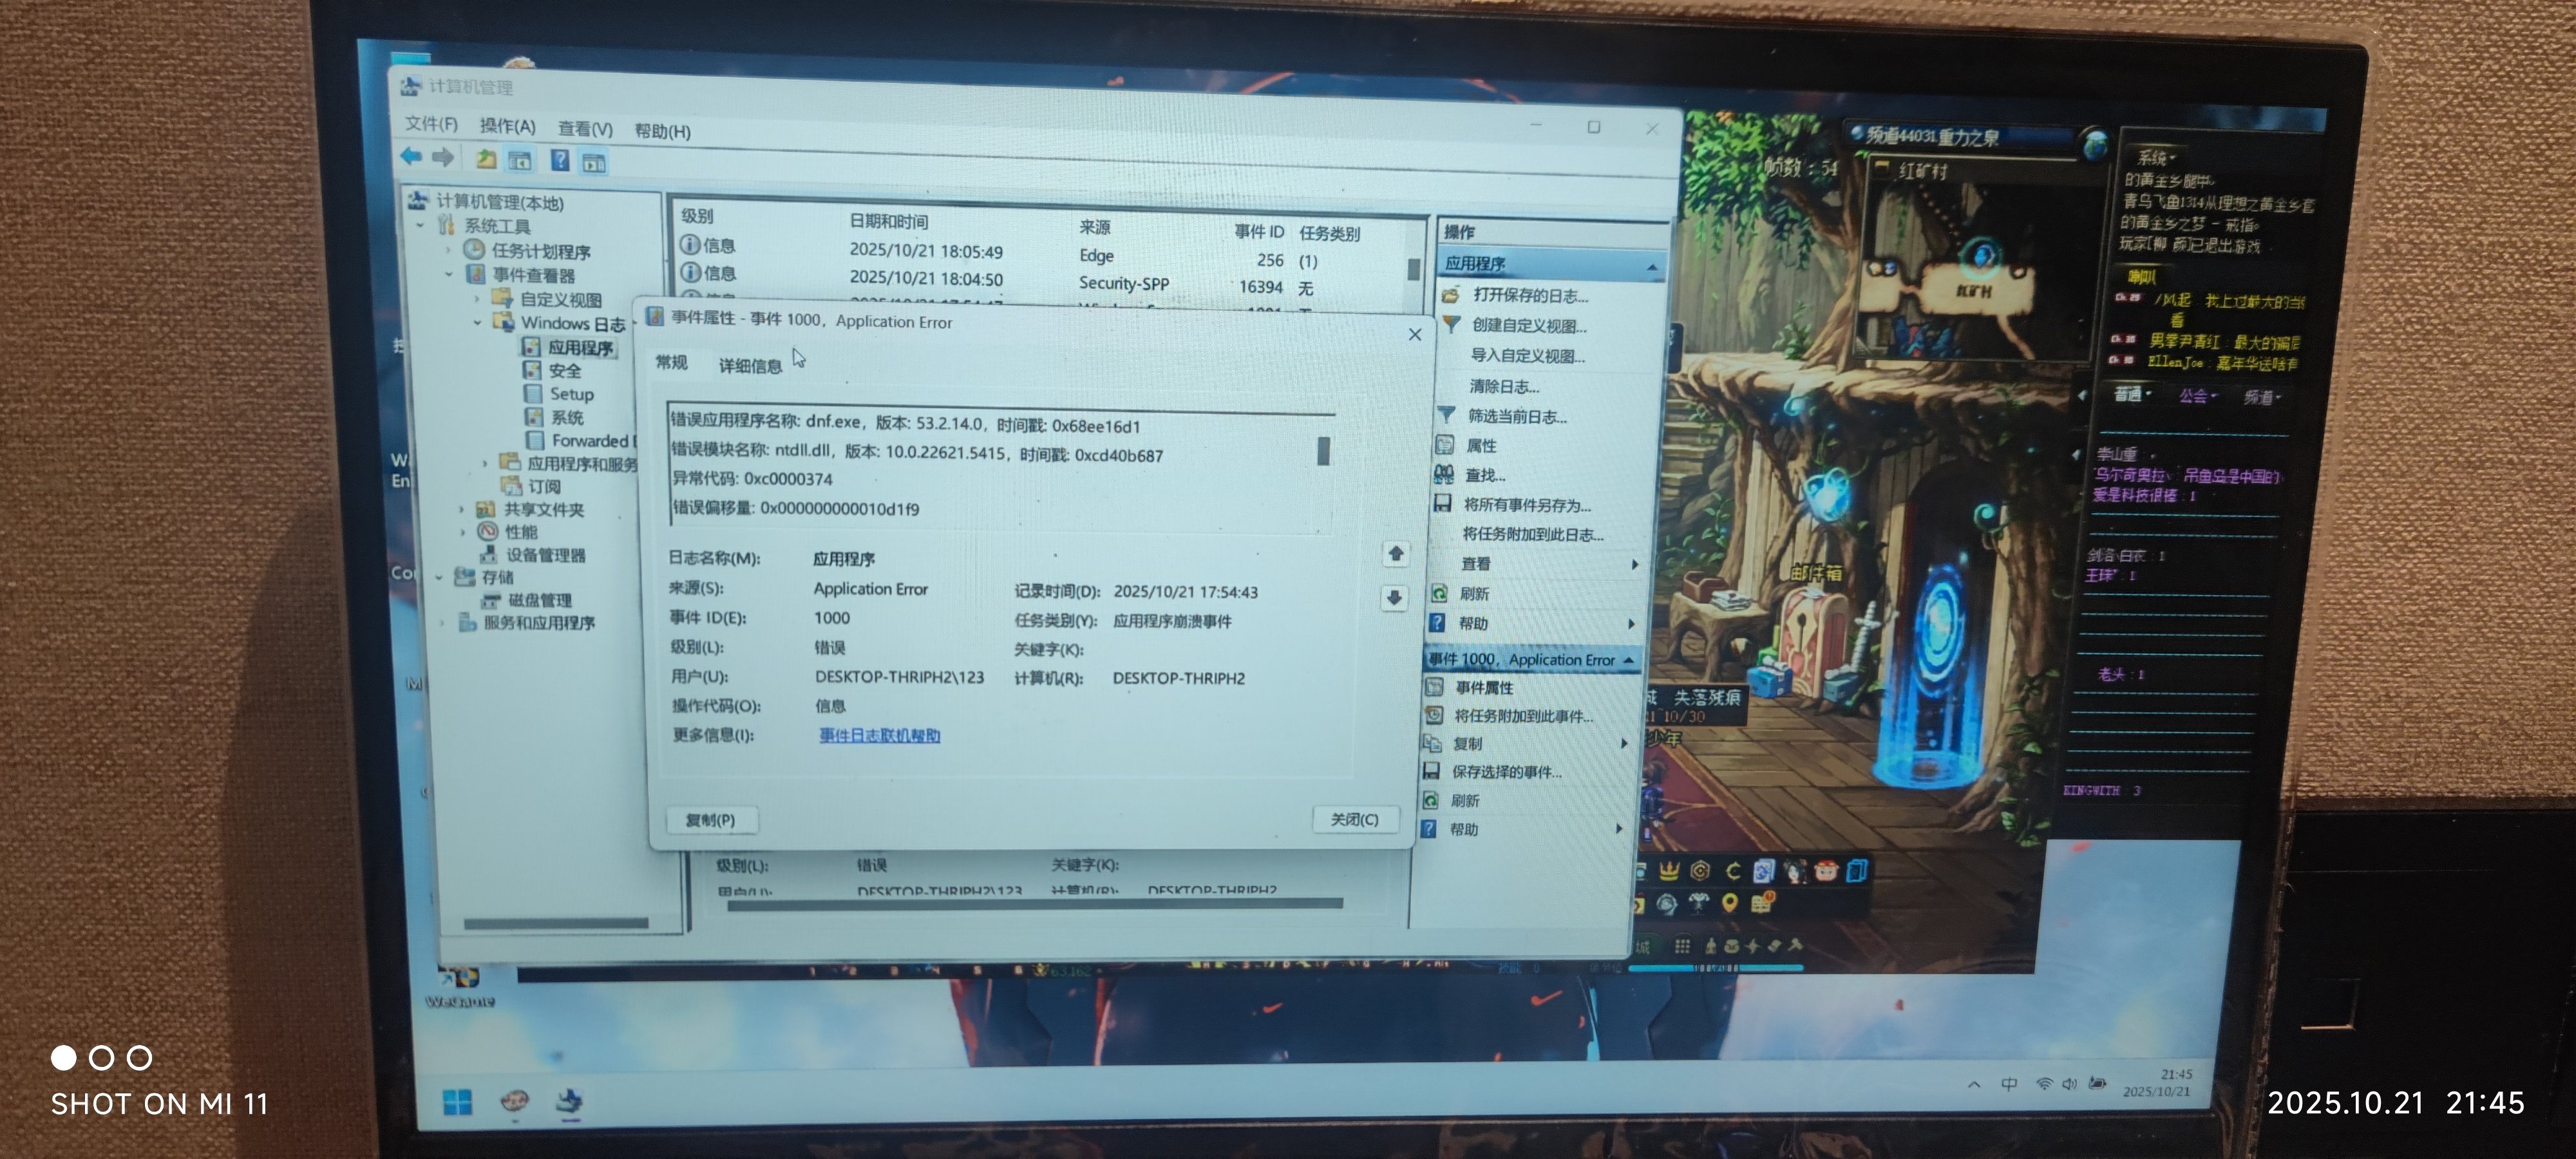Open the 事件日志联机帮助 link
This screenshot has height=1159, width=2576.
[x=879, y=735]
